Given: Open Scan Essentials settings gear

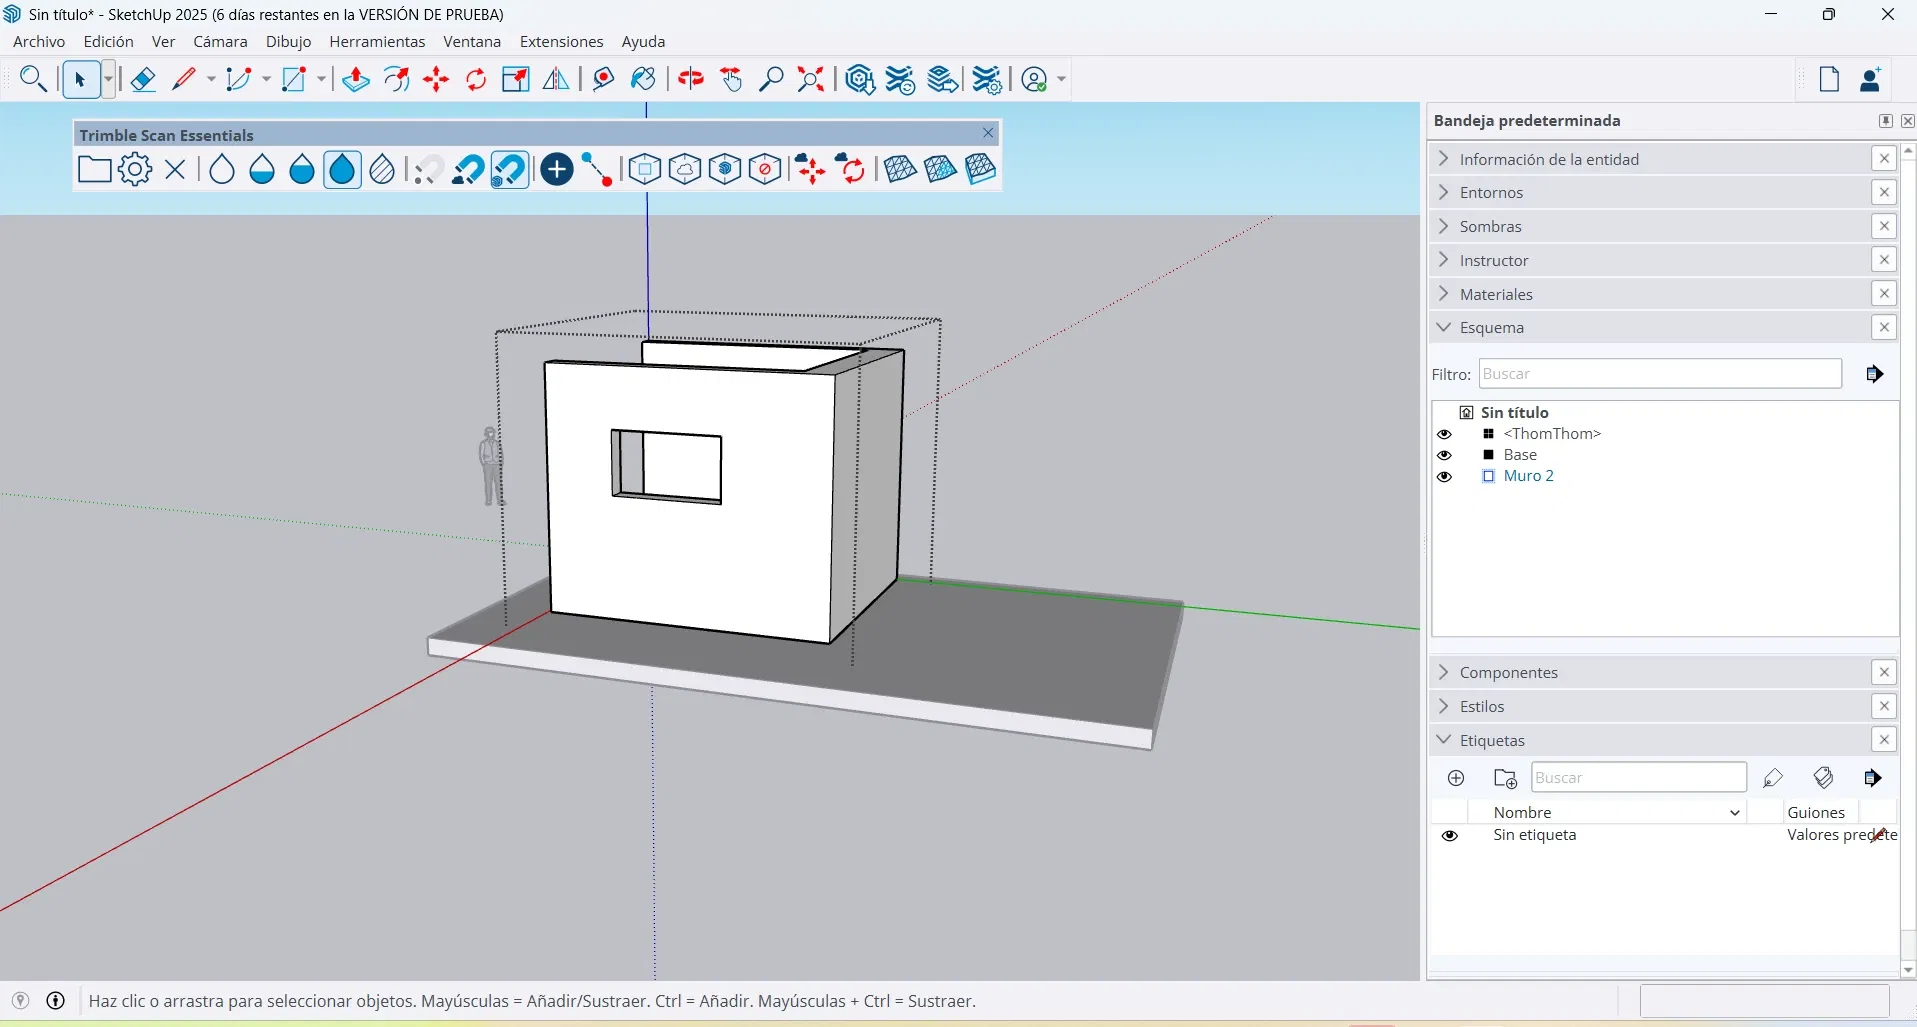Looking at the screenshot, I should [135, 170].
